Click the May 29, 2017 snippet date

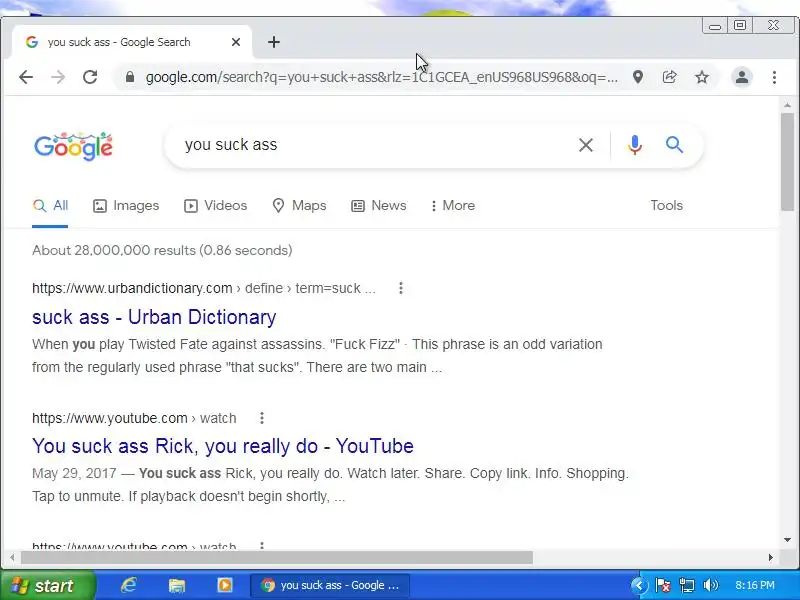coord(74,473)
